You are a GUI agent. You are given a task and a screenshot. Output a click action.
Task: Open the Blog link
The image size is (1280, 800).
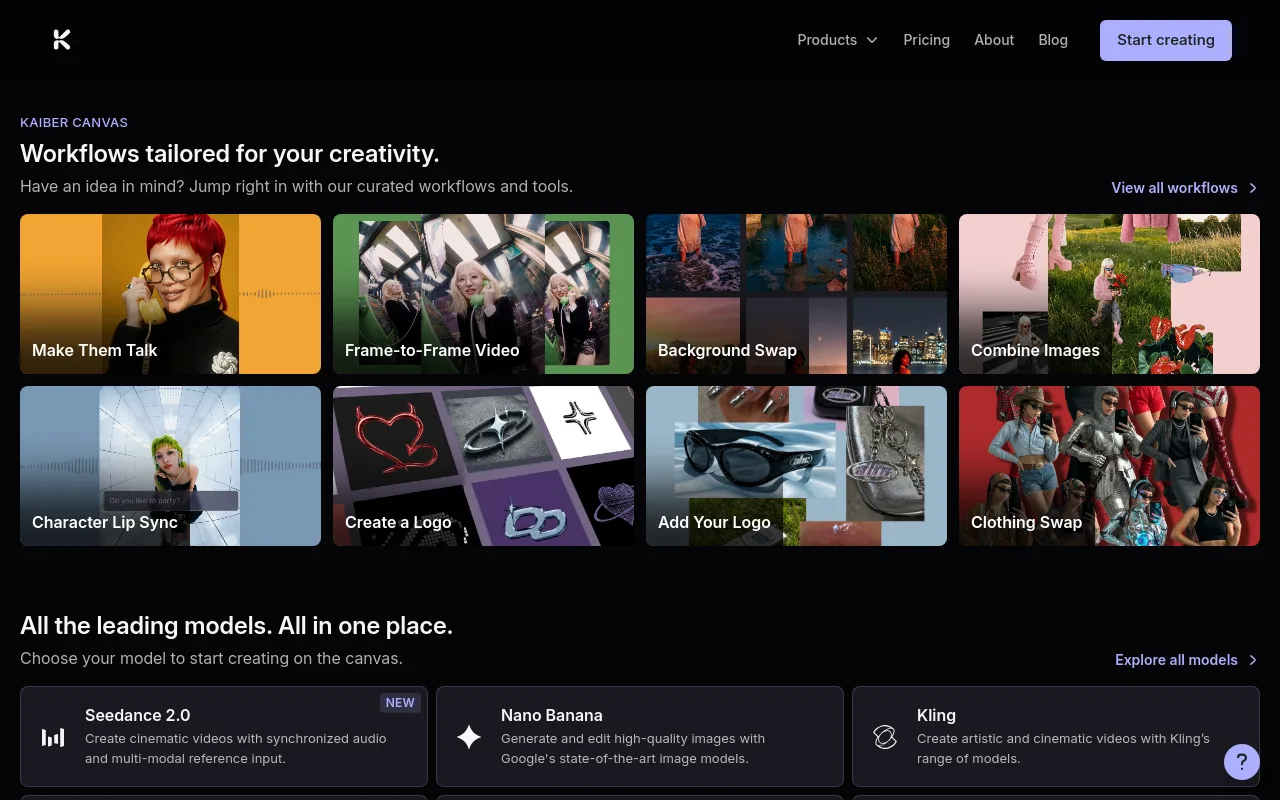tap(1053, 40)
